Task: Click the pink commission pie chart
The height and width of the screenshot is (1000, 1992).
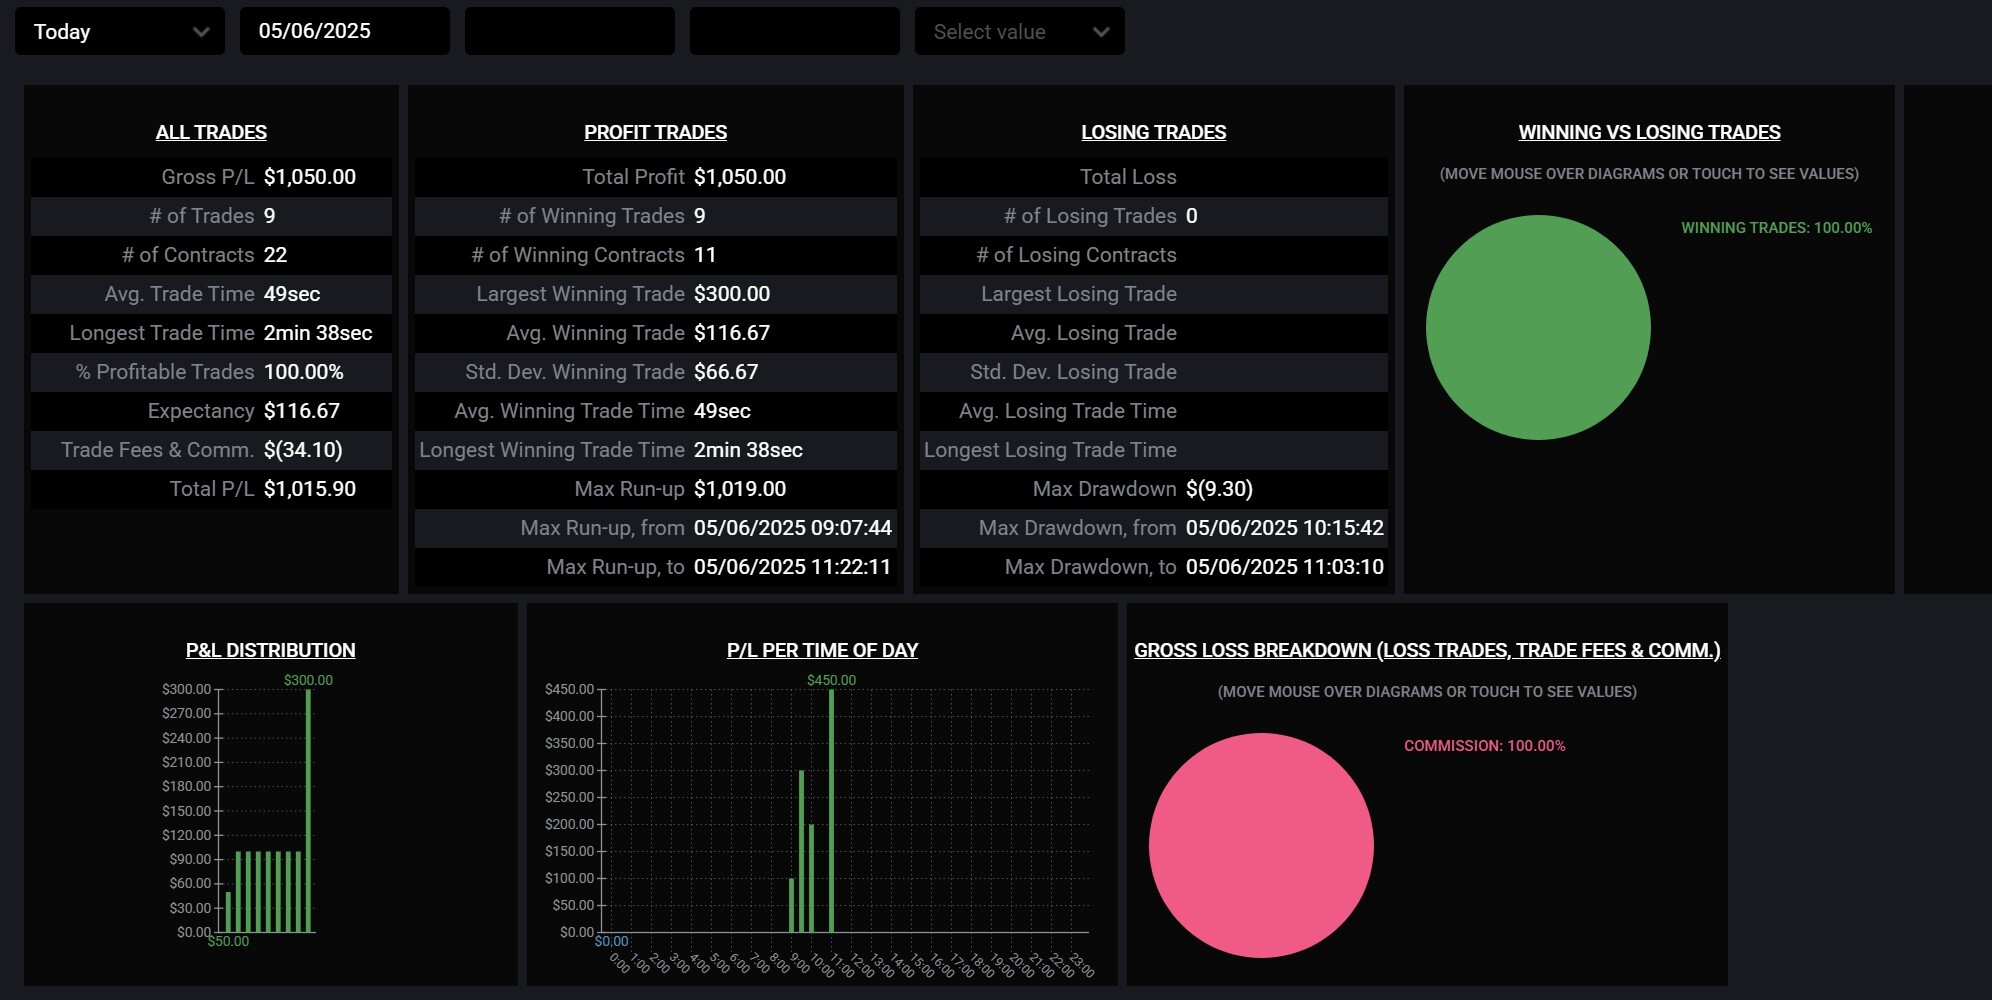Action: 1261,845
